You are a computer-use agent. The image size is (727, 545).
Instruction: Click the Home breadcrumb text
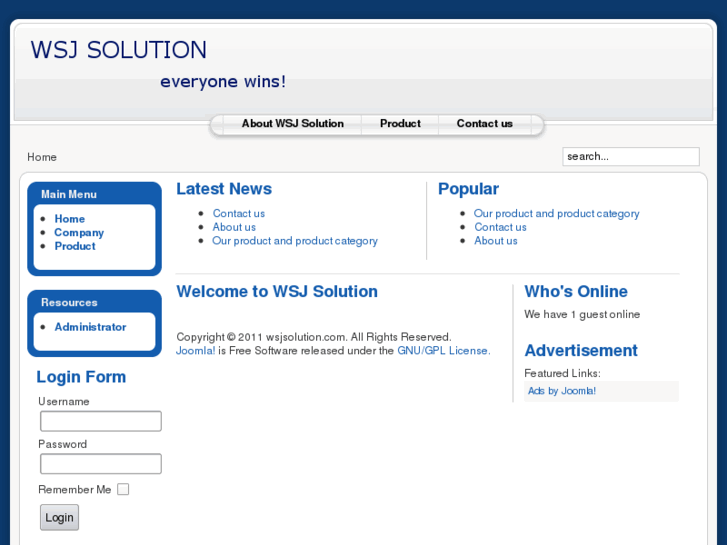tap(42, 157)
